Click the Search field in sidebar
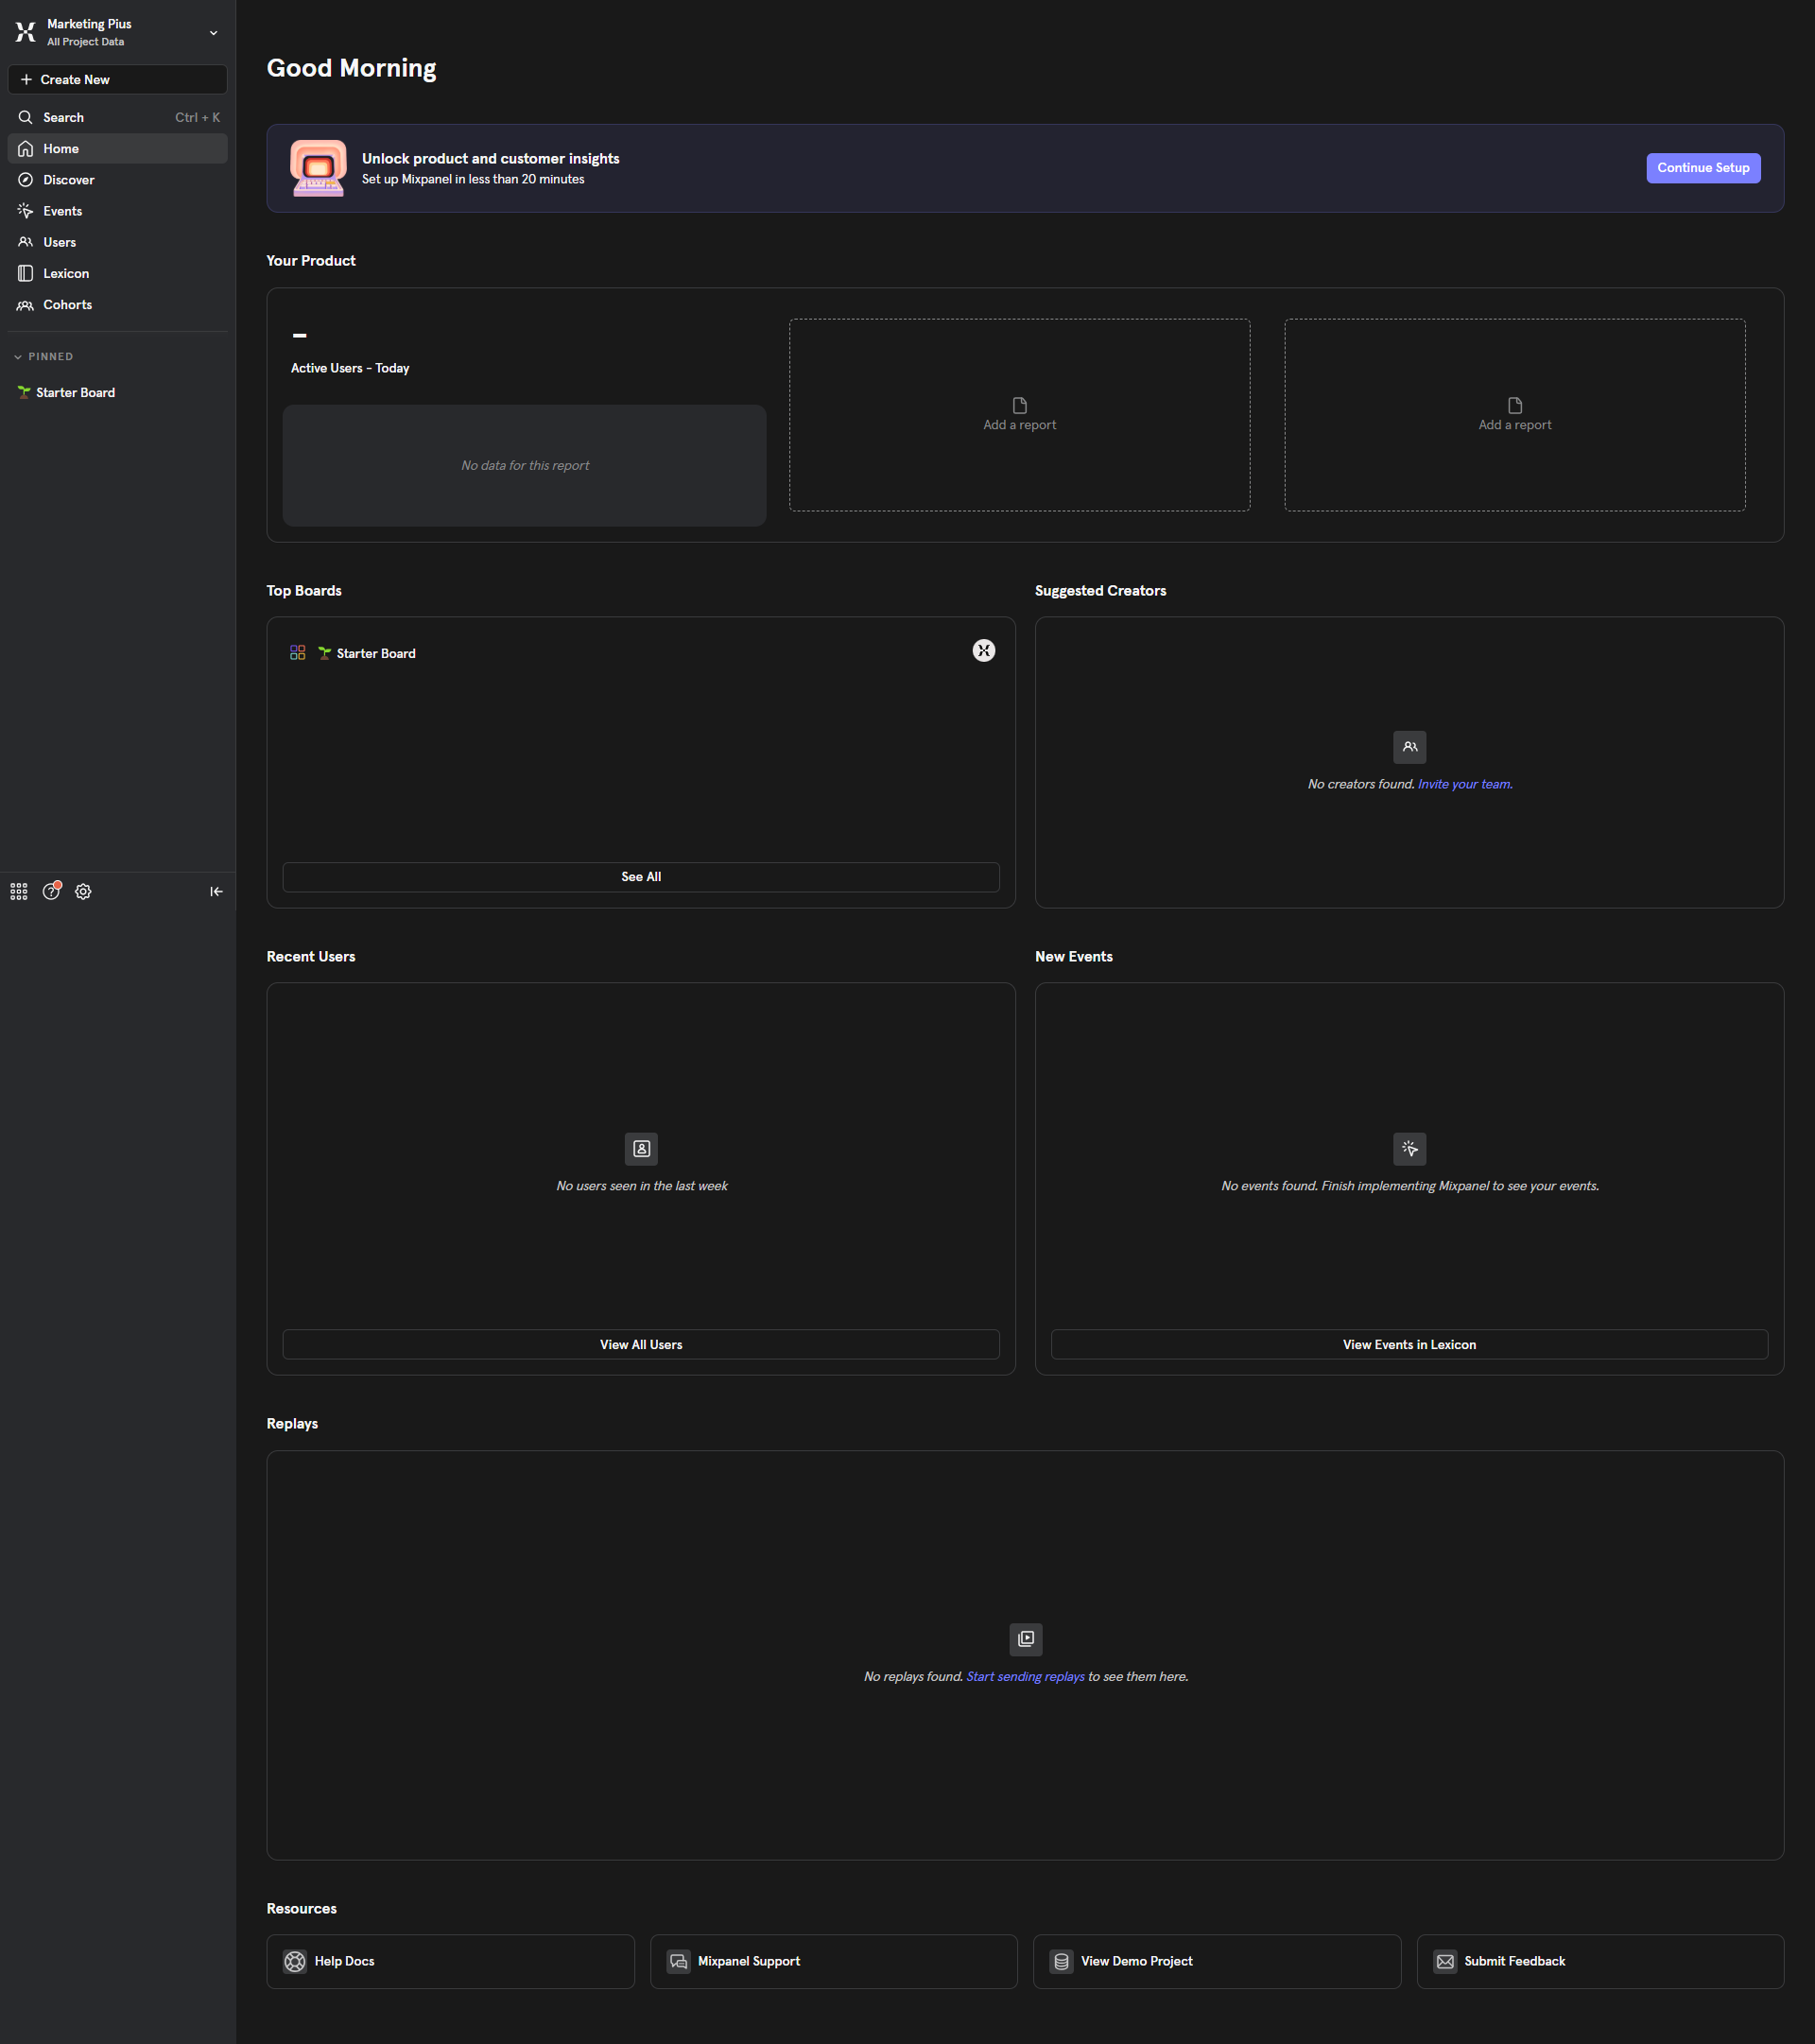The height and width of the screenshot is (2044, 1815). (x=117, y=118)
